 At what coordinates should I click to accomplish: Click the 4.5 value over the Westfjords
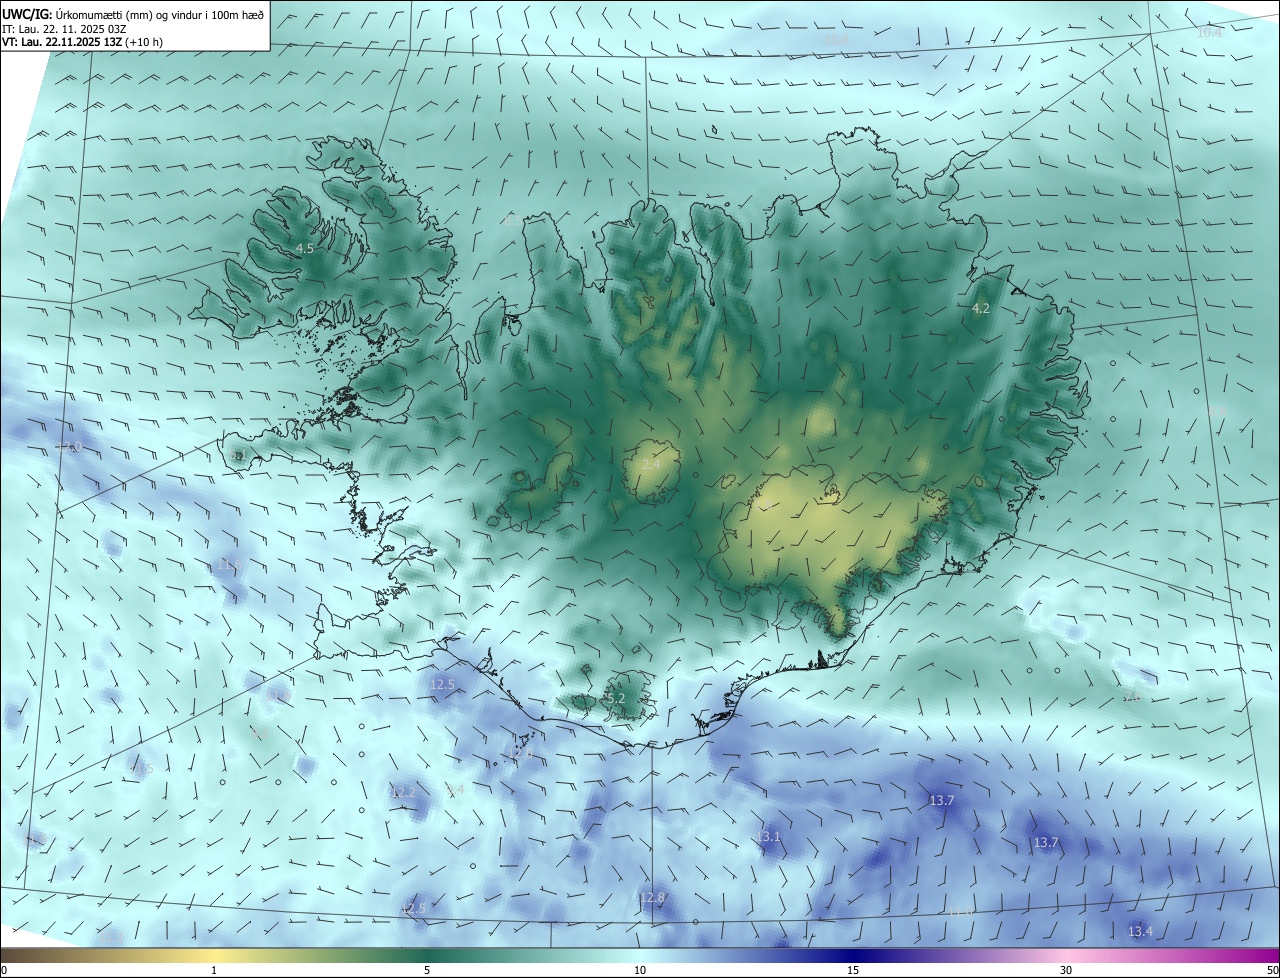coord(305,248)
